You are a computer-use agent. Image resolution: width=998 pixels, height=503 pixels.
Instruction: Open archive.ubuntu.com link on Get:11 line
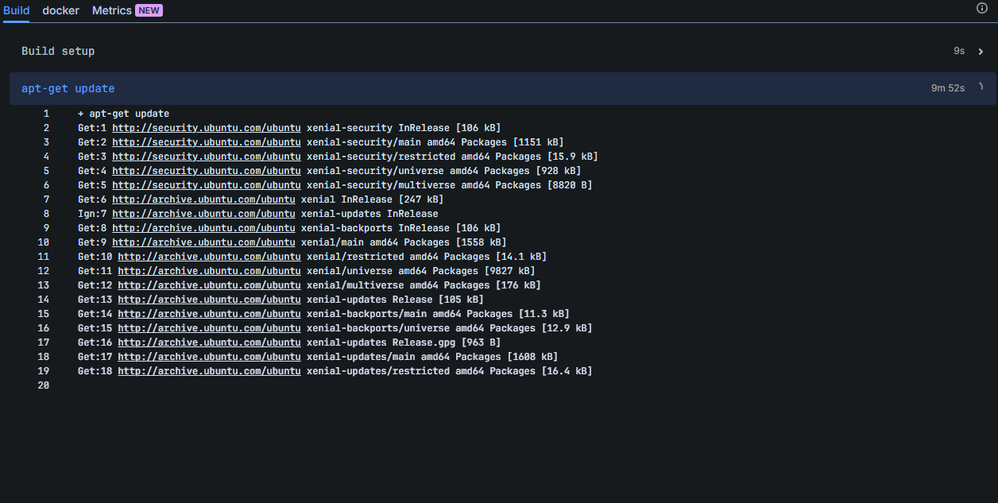[x=209, y=271]
